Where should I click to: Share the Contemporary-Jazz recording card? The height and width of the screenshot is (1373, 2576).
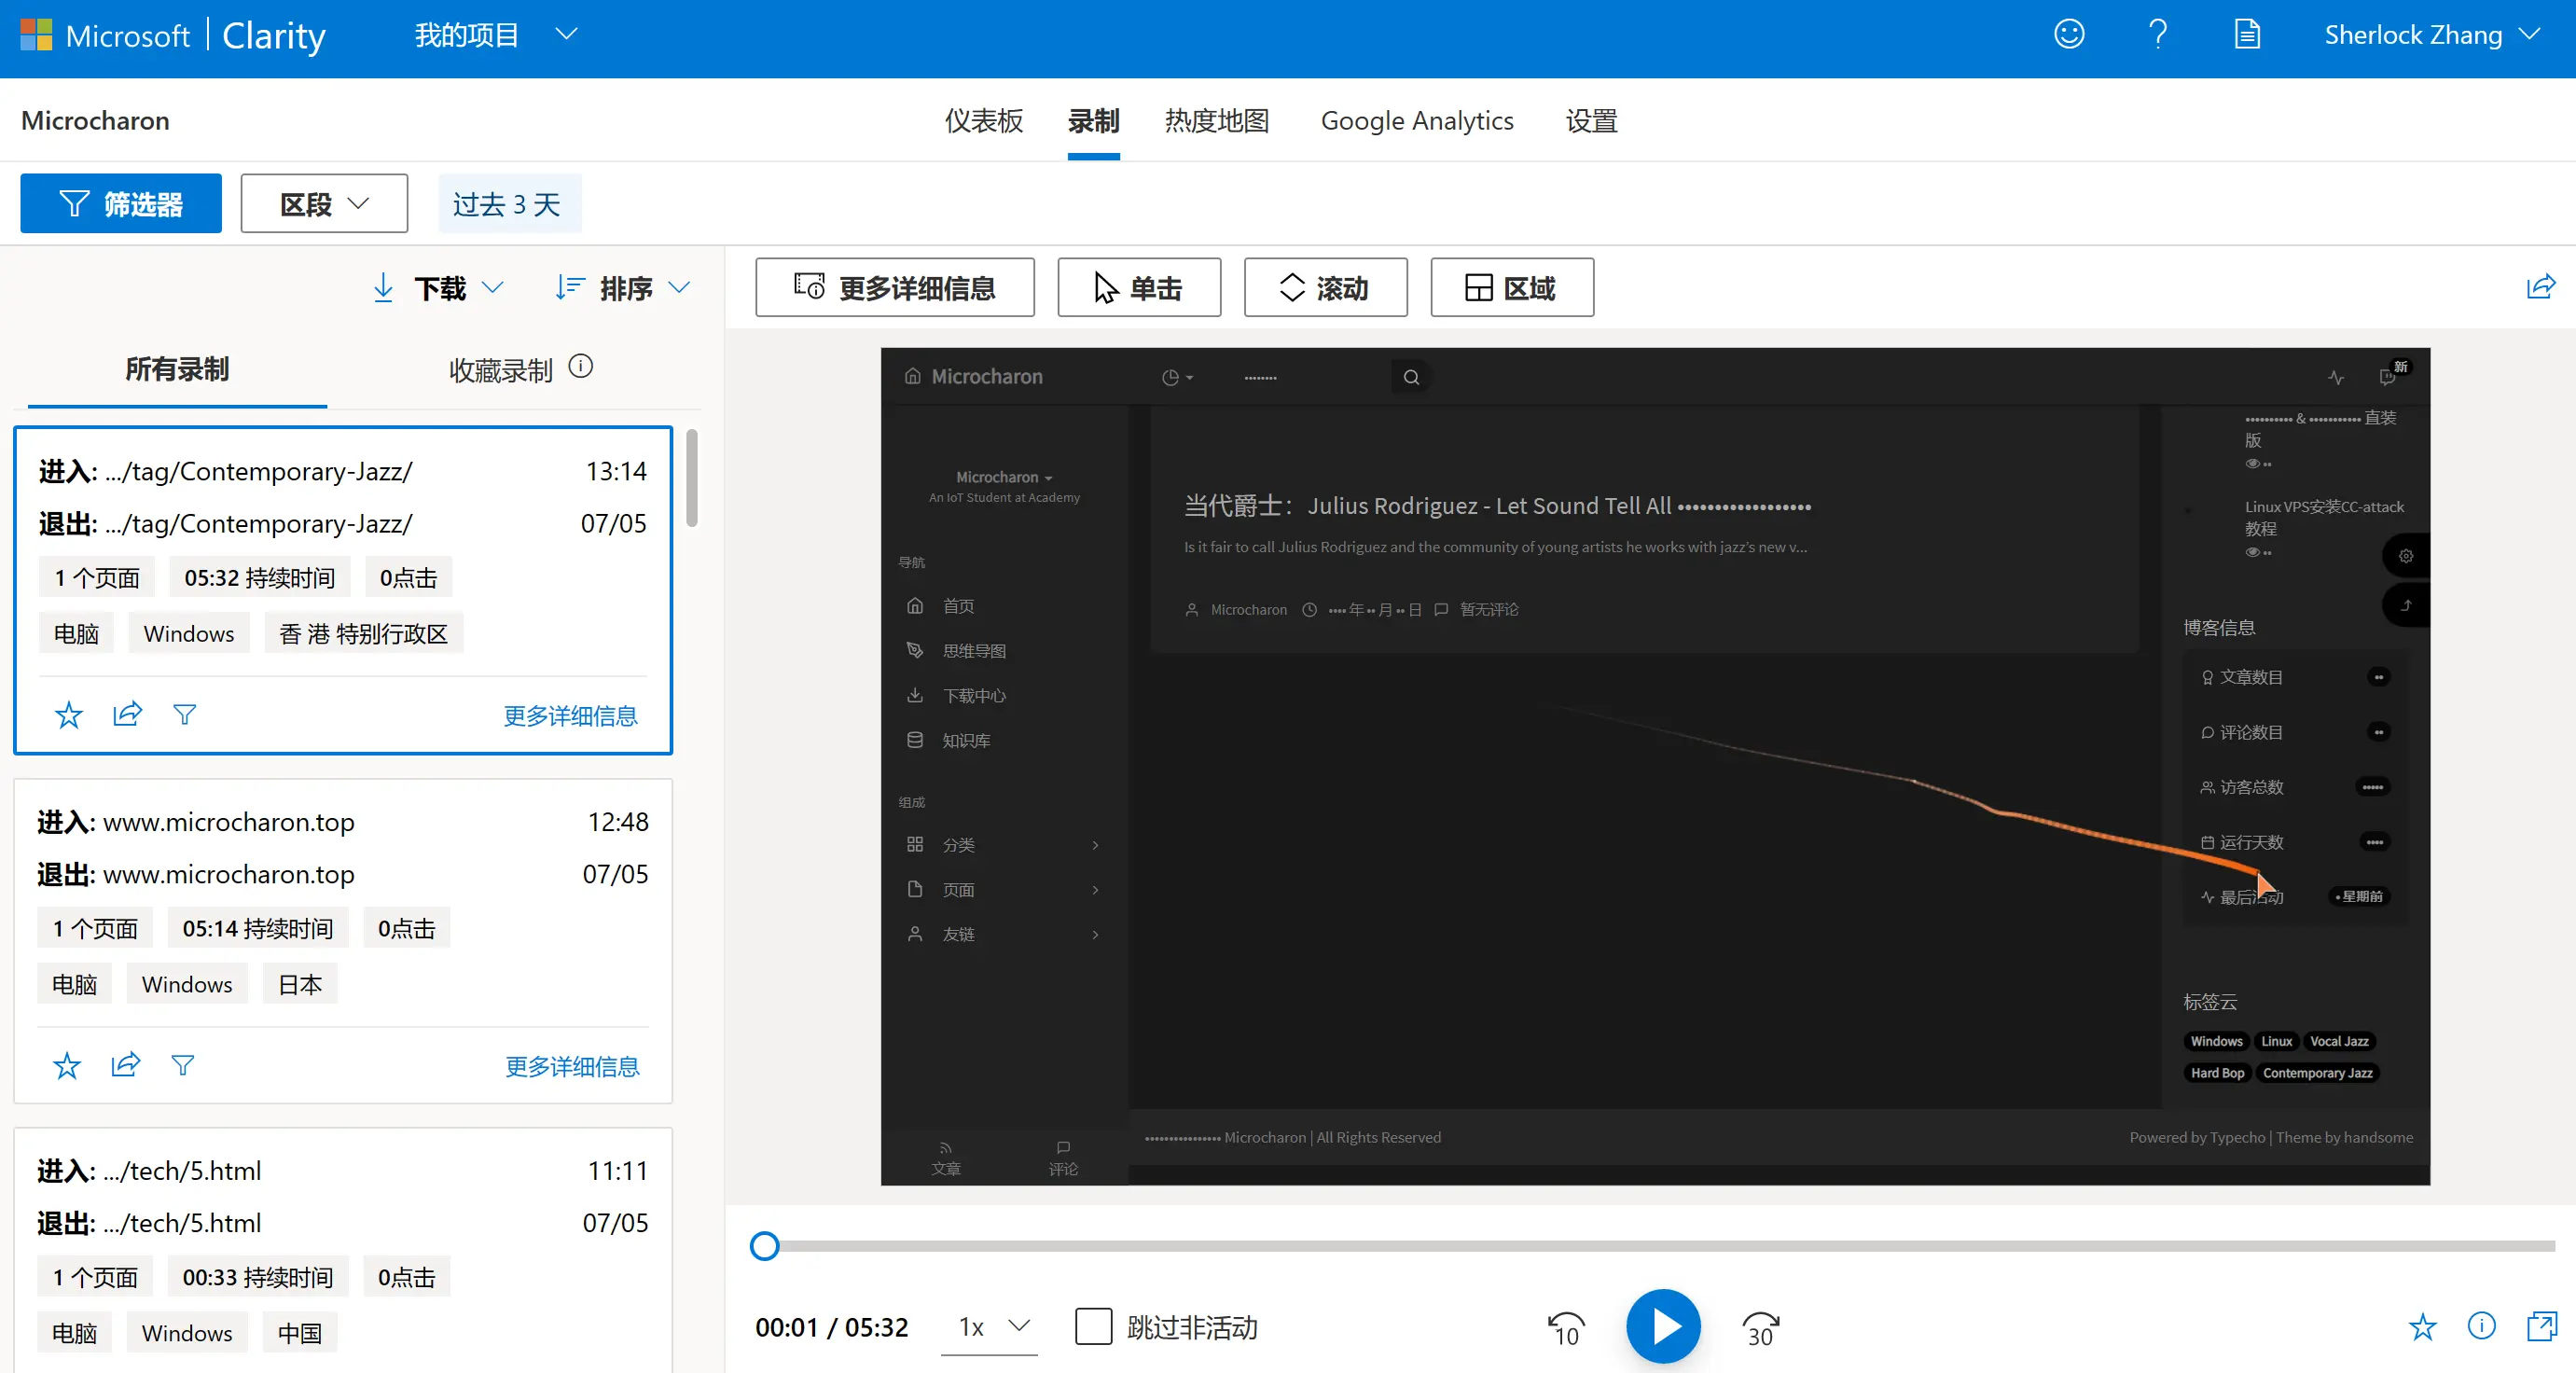(127, 714)
